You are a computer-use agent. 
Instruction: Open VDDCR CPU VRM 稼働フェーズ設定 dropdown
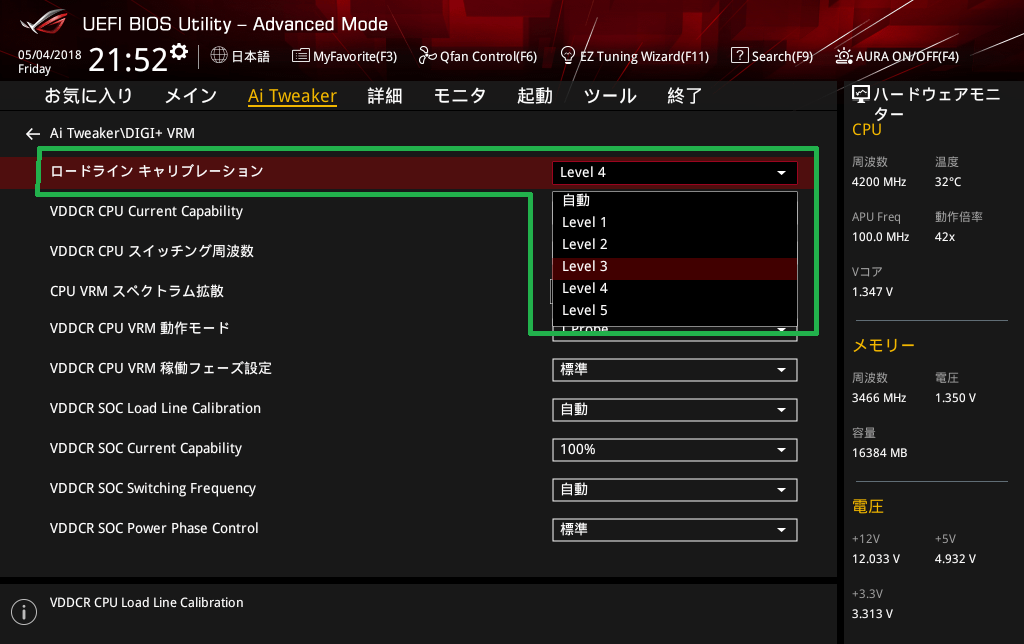click(675, 370)
